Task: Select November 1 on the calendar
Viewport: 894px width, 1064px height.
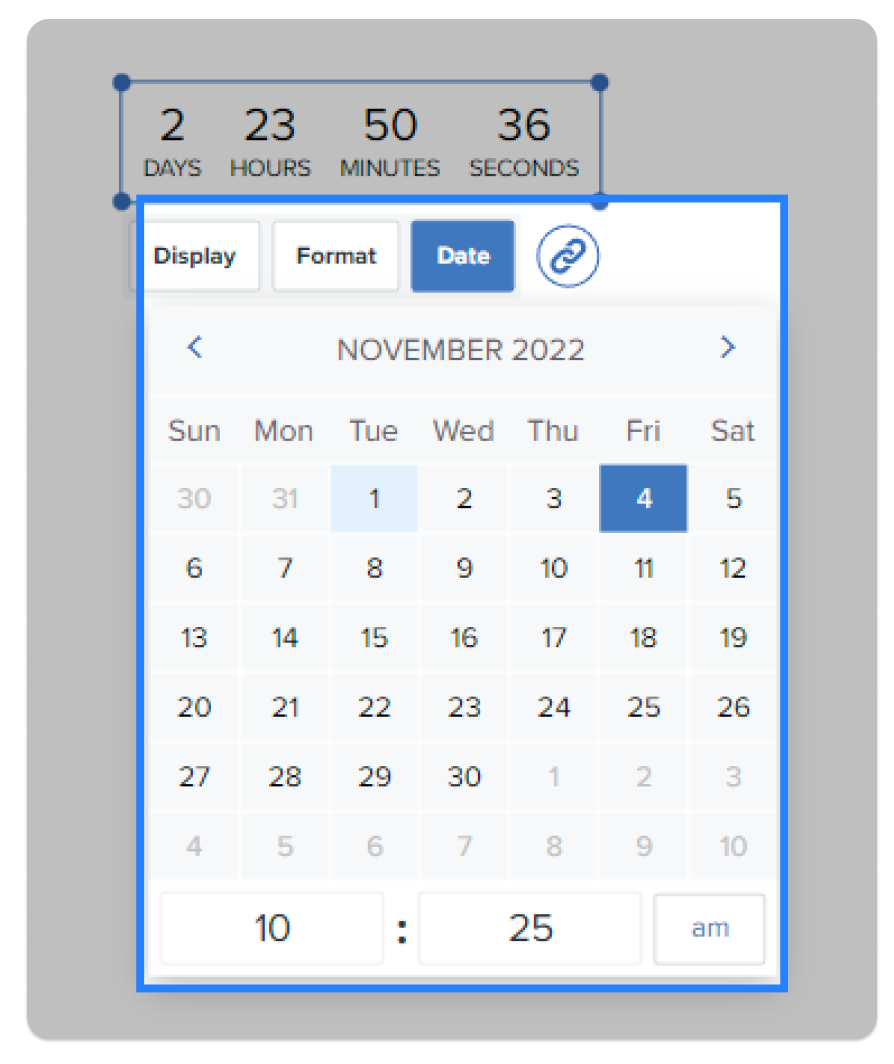Action: click(x=374, y=498)
